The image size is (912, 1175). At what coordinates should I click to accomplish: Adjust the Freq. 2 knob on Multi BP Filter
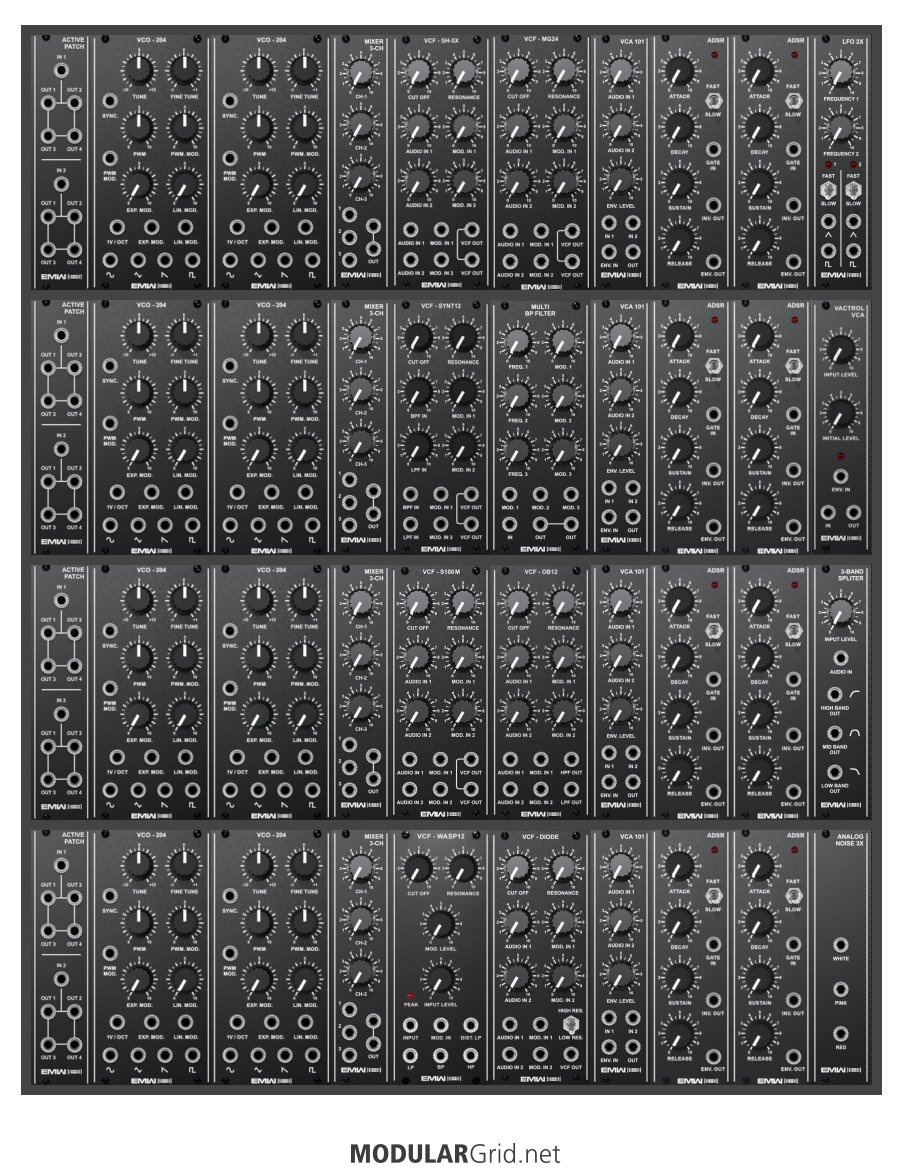[517, 396]
